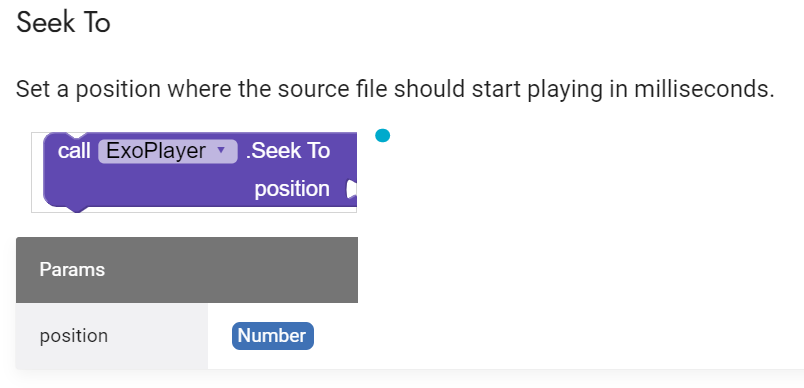Screen dimensions: 804x388
Task: Click the 'position' label inside purple block
Action: click(x=292, y=189)
